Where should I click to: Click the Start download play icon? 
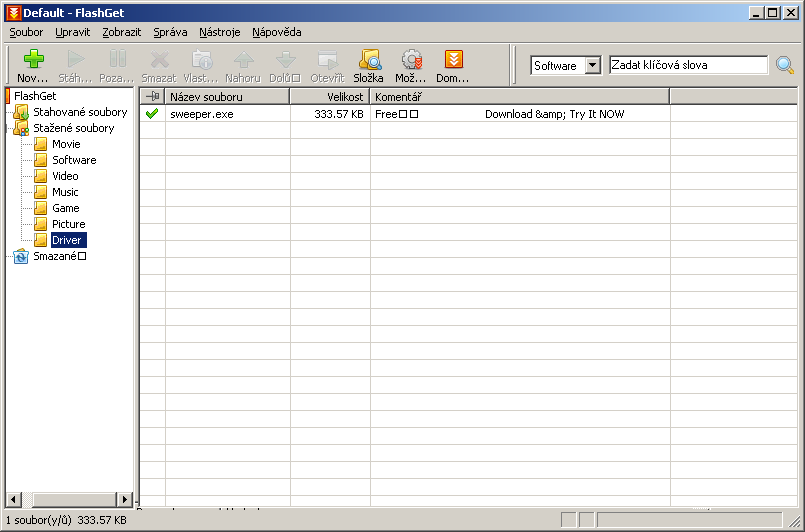click(x=76, y=59)
